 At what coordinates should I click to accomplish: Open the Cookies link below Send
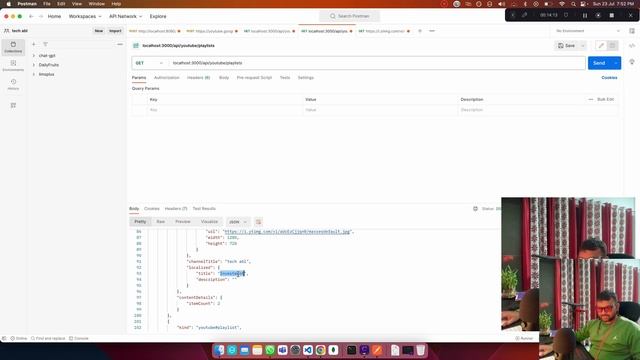coord(609,78)
